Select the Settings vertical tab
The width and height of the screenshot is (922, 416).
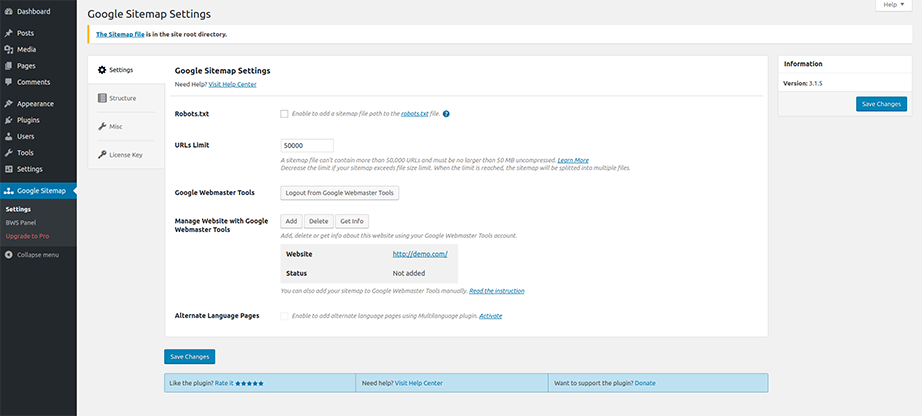pos(126,70)
